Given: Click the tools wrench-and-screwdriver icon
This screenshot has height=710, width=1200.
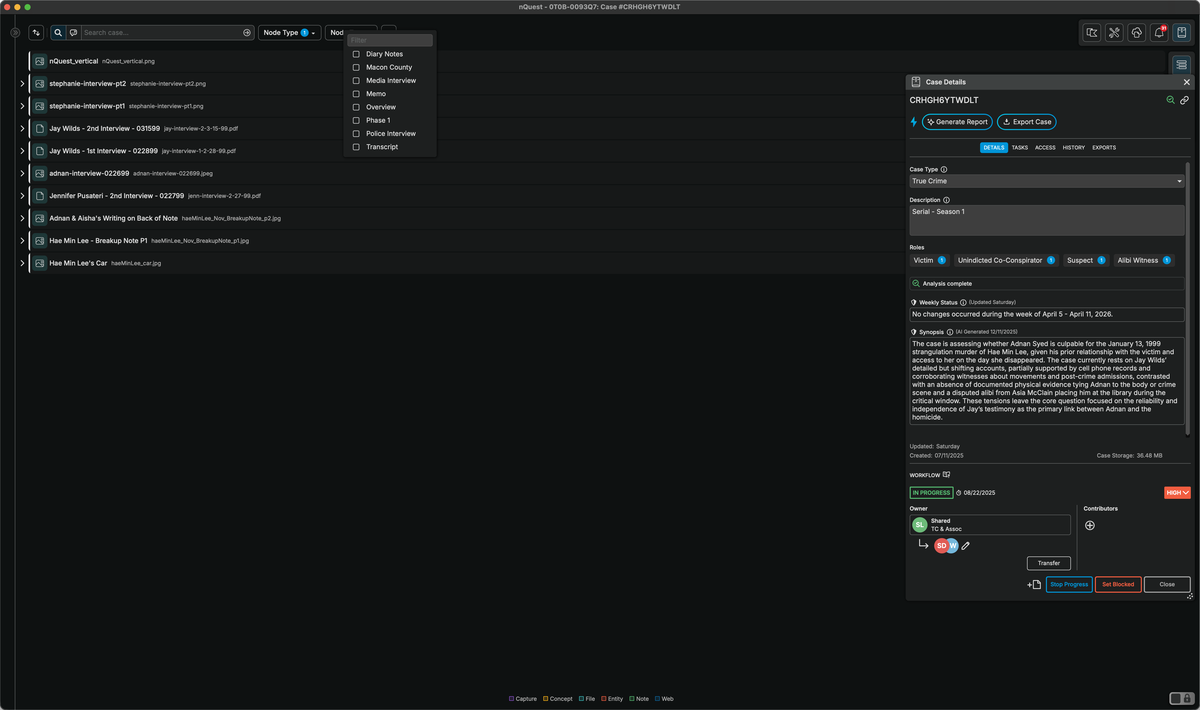Looking at the screenshot, I should tap(1114, 32).
